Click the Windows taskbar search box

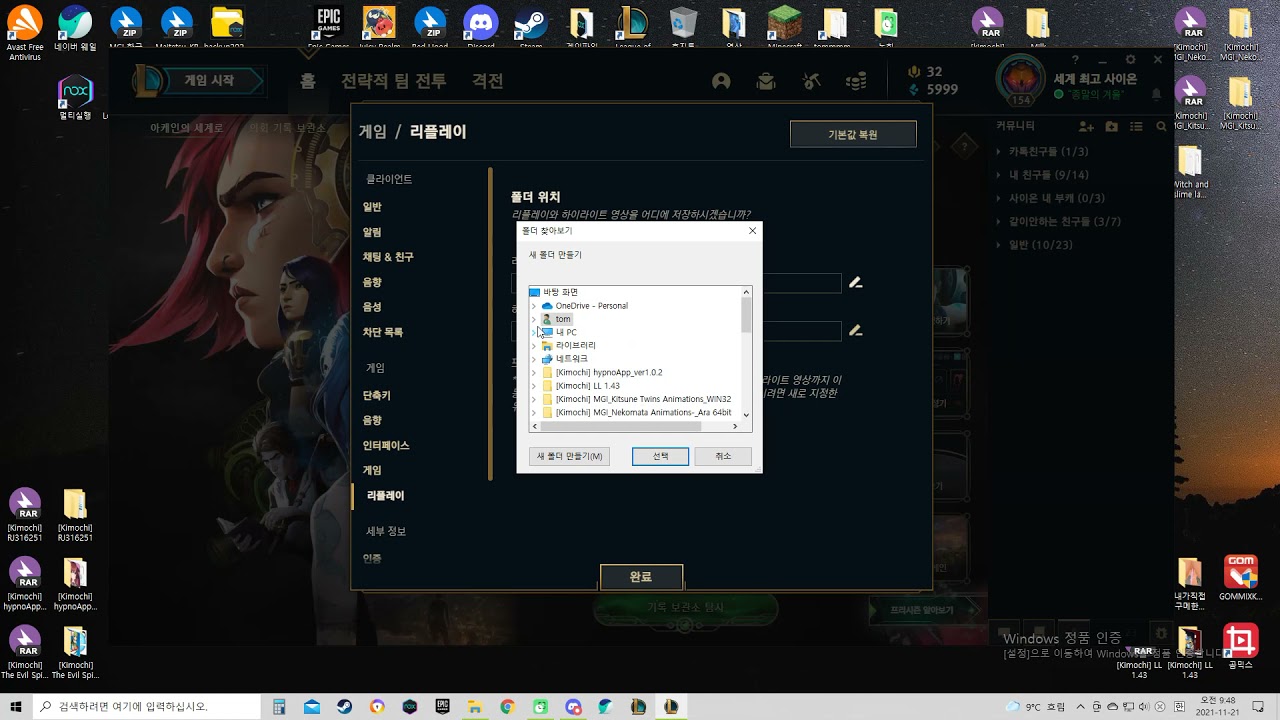(x=149, y=707)
